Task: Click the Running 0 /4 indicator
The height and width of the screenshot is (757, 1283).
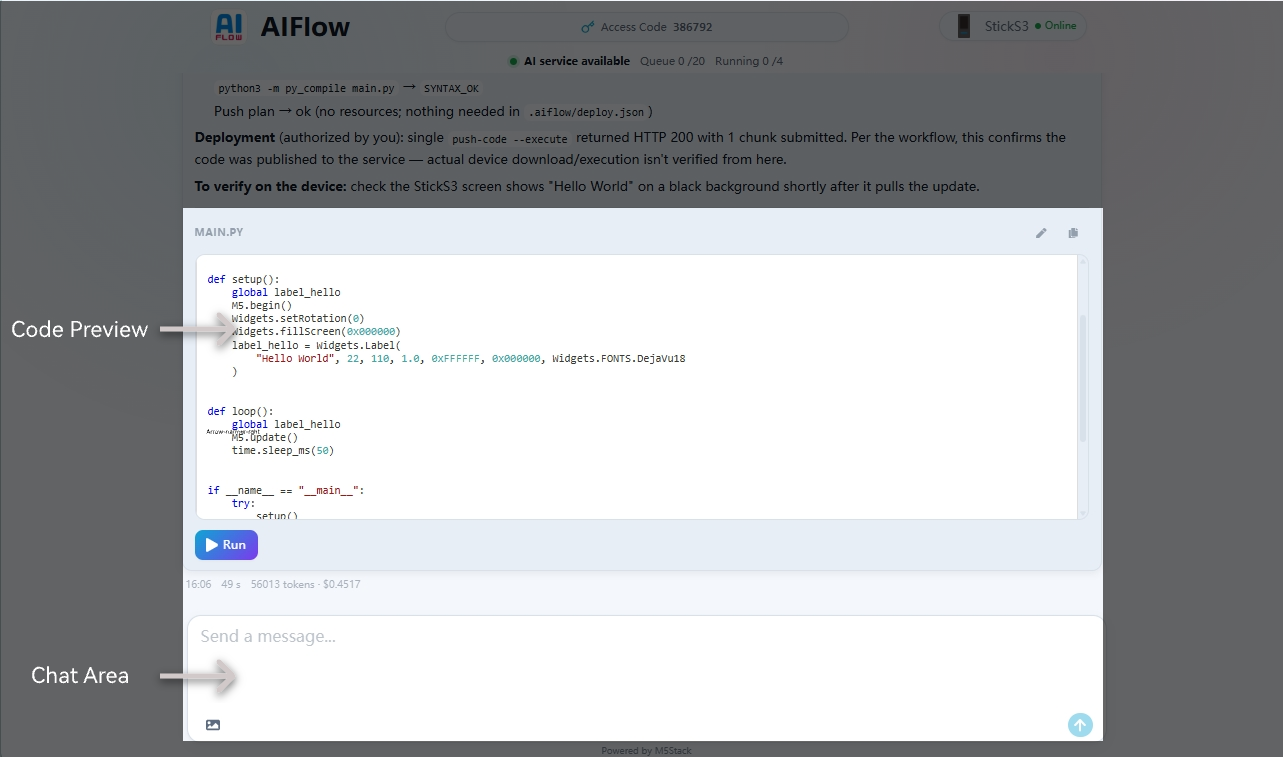Action: pyautogui.click(x=749, y=61)
